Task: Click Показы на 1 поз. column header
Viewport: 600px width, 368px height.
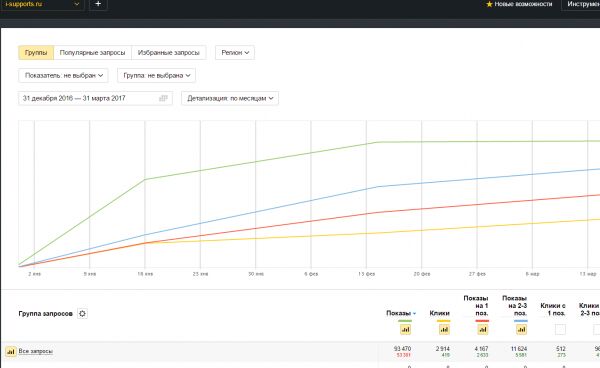Action: click(476, 306)
